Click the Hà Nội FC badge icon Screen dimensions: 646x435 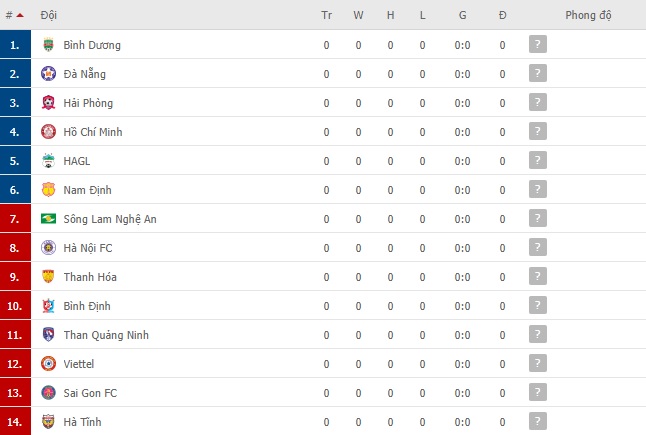pos(48,248)
